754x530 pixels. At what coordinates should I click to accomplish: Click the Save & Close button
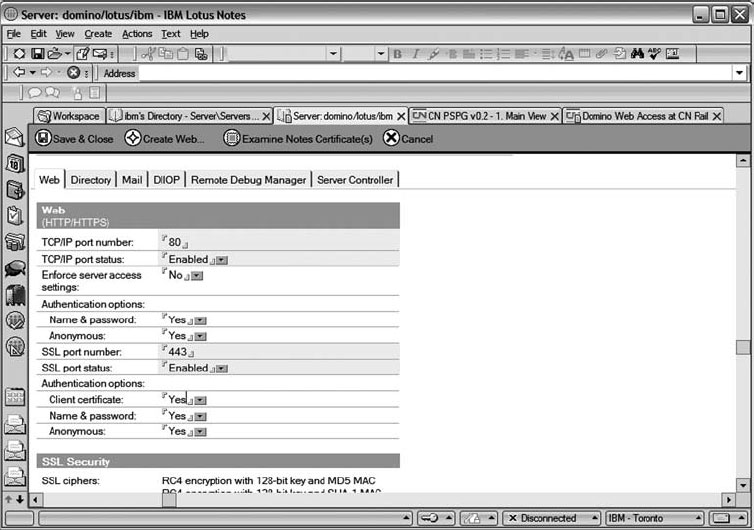pos(75,139)
